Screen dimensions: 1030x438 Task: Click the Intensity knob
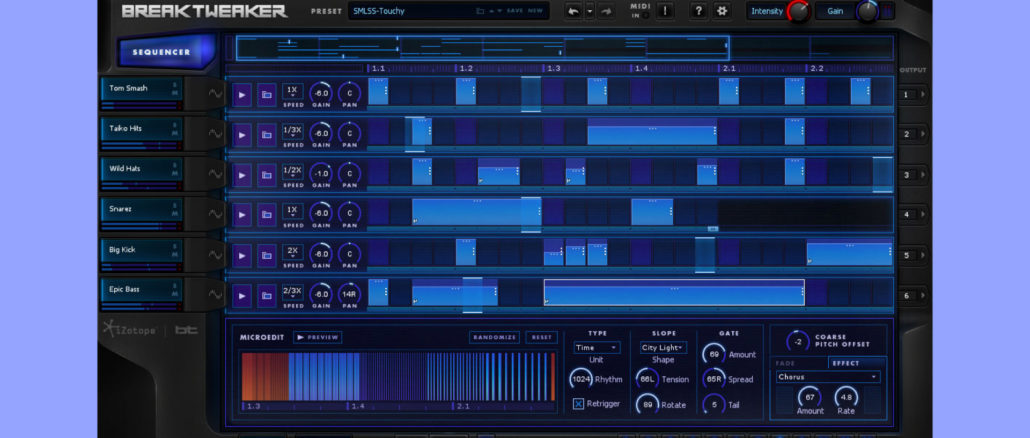(799, 11)
